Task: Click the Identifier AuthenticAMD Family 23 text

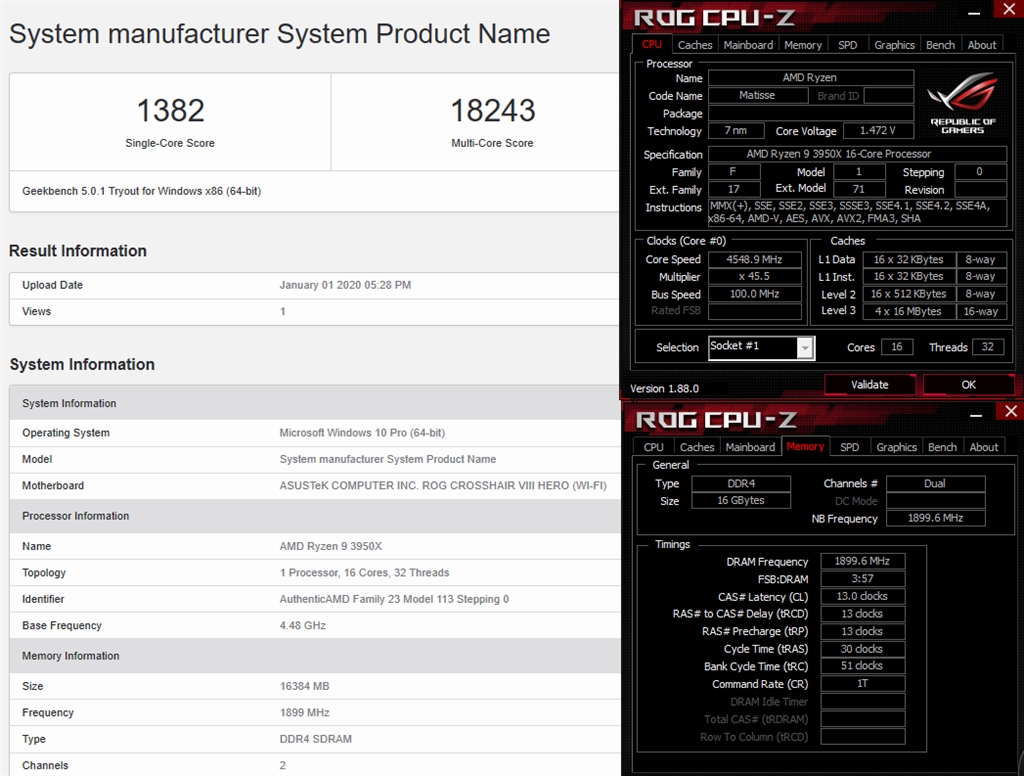Action: click(394, 599)
